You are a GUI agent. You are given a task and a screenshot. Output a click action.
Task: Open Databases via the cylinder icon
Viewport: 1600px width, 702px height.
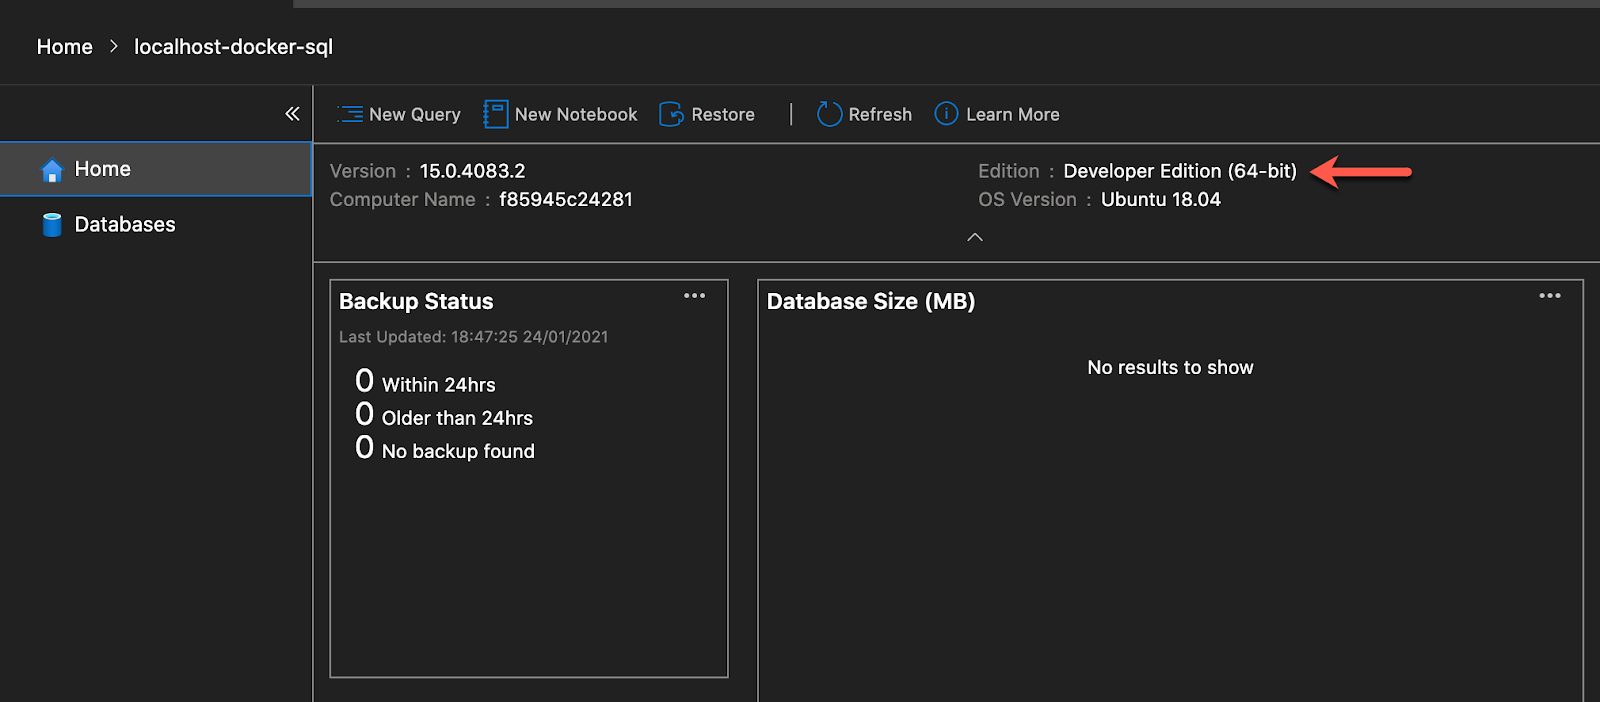pos(52,225)
